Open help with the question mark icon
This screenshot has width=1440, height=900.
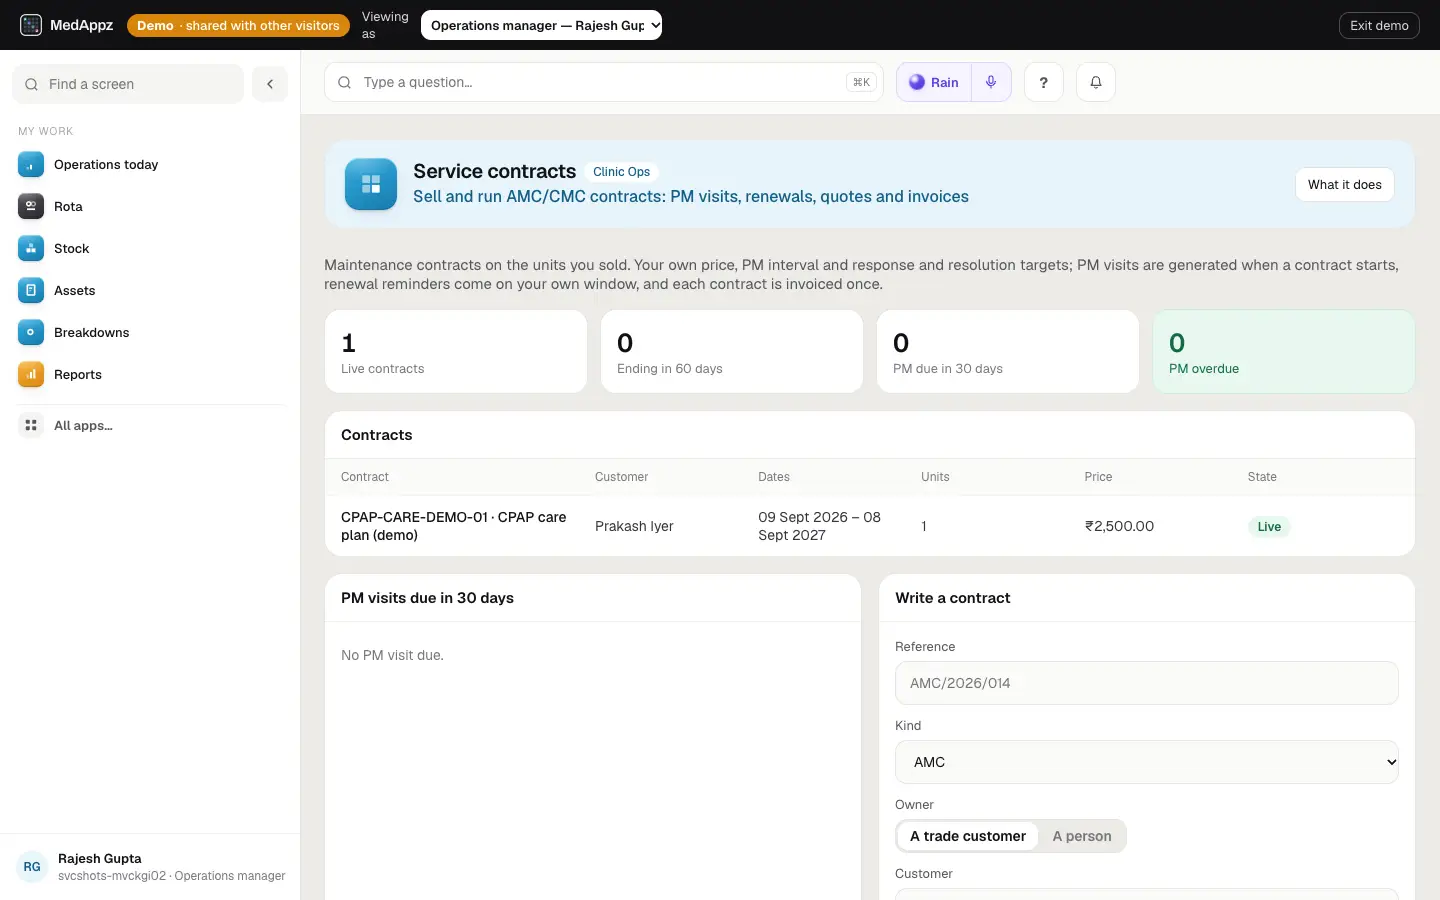coord(1043,82)
